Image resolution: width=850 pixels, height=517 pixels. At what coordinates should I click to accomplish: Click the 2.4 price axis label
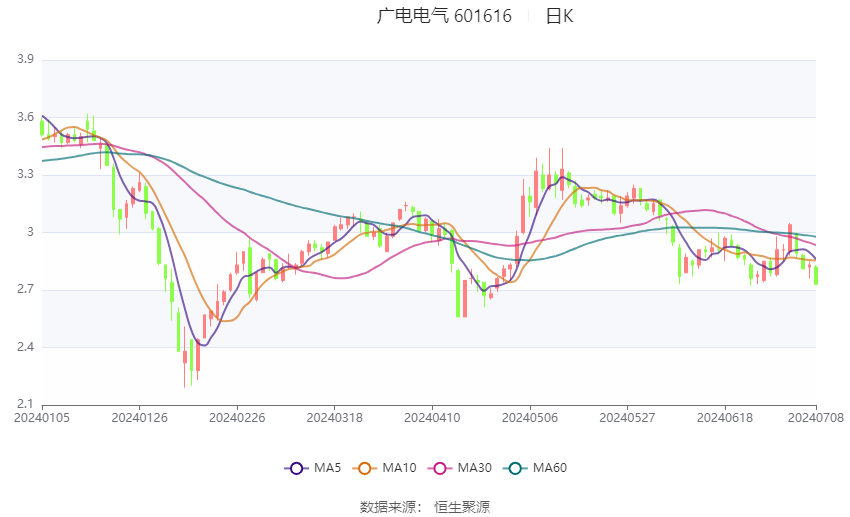25,347
